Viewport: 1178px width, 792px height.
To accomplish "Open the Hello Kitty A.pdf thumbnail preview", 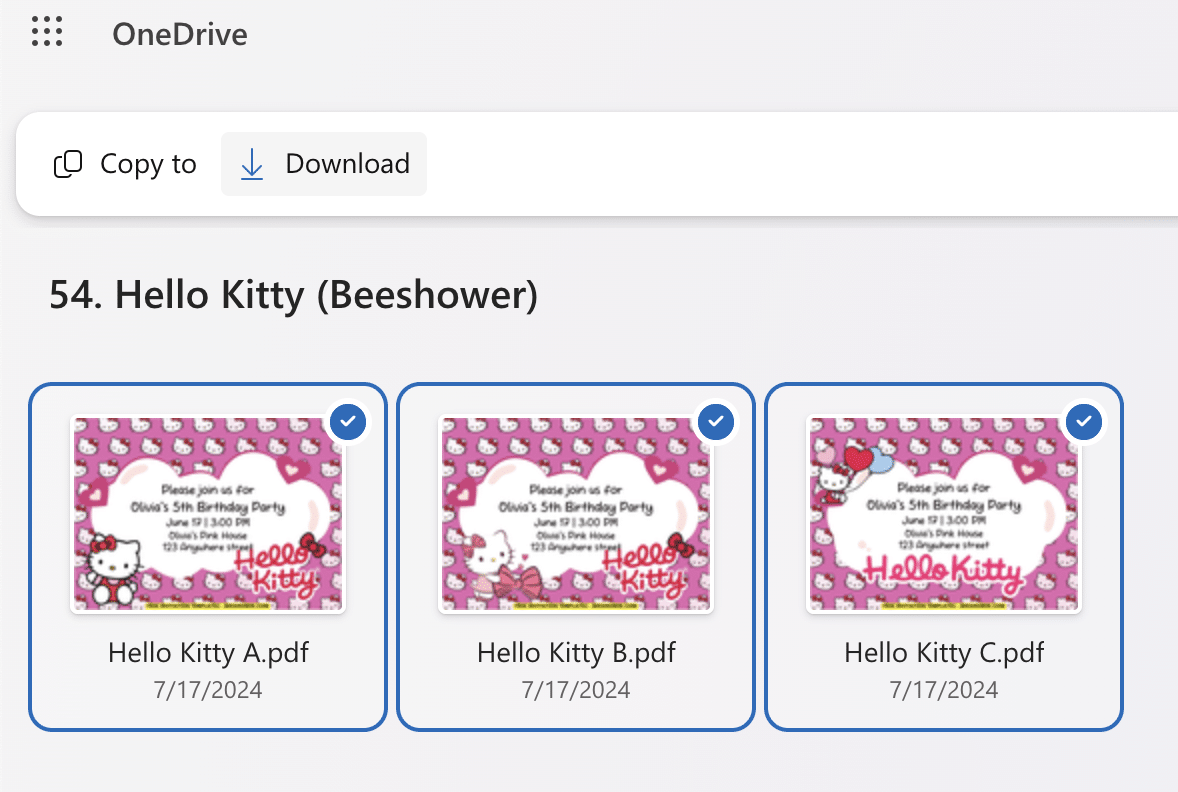I will click(207, 514).
